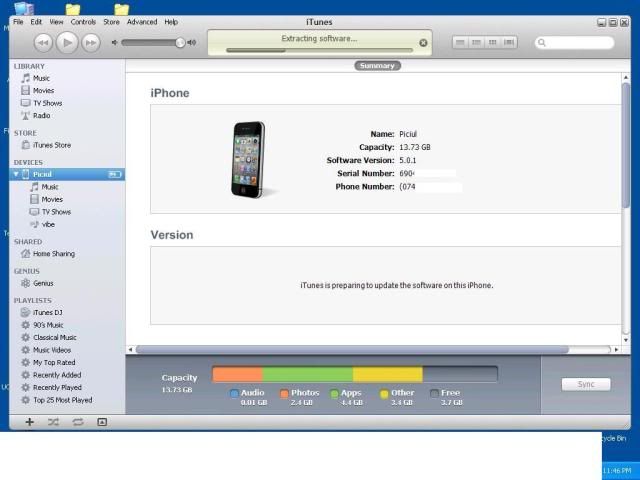Switch to the Summary tab
Viewport: 640px width, 480px height.
pos(377,66)
